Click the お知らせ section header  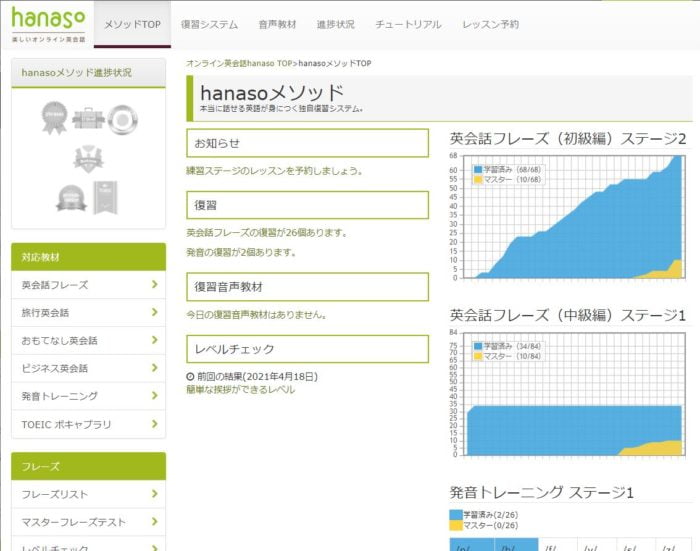pyautogui.click(x=308, y=143)
